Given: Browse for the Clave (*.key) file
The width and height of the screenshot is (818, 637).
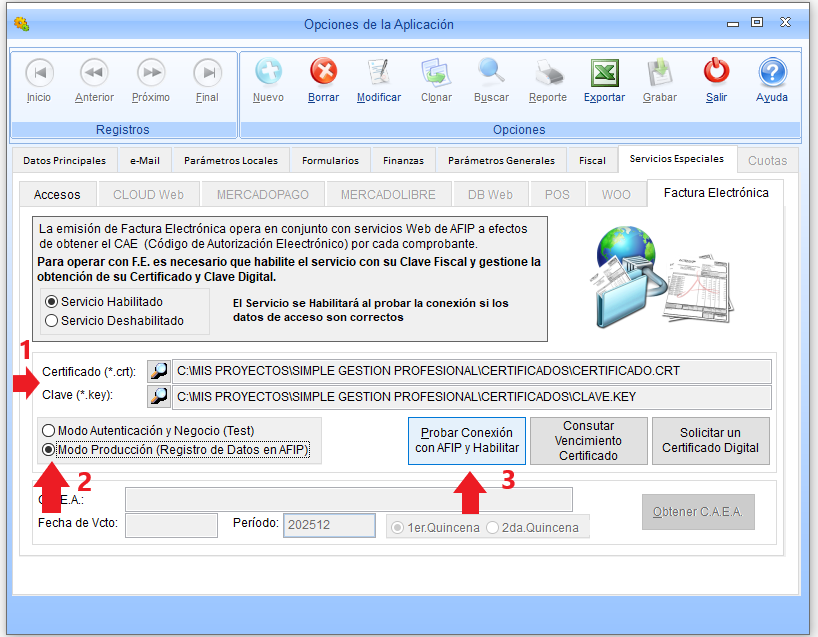Looking at the screenshot, I should (x=158, y=396).
